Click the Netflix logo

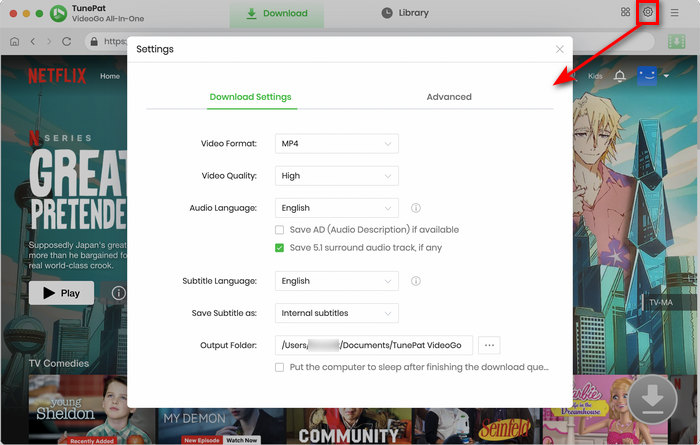point(57,76)
